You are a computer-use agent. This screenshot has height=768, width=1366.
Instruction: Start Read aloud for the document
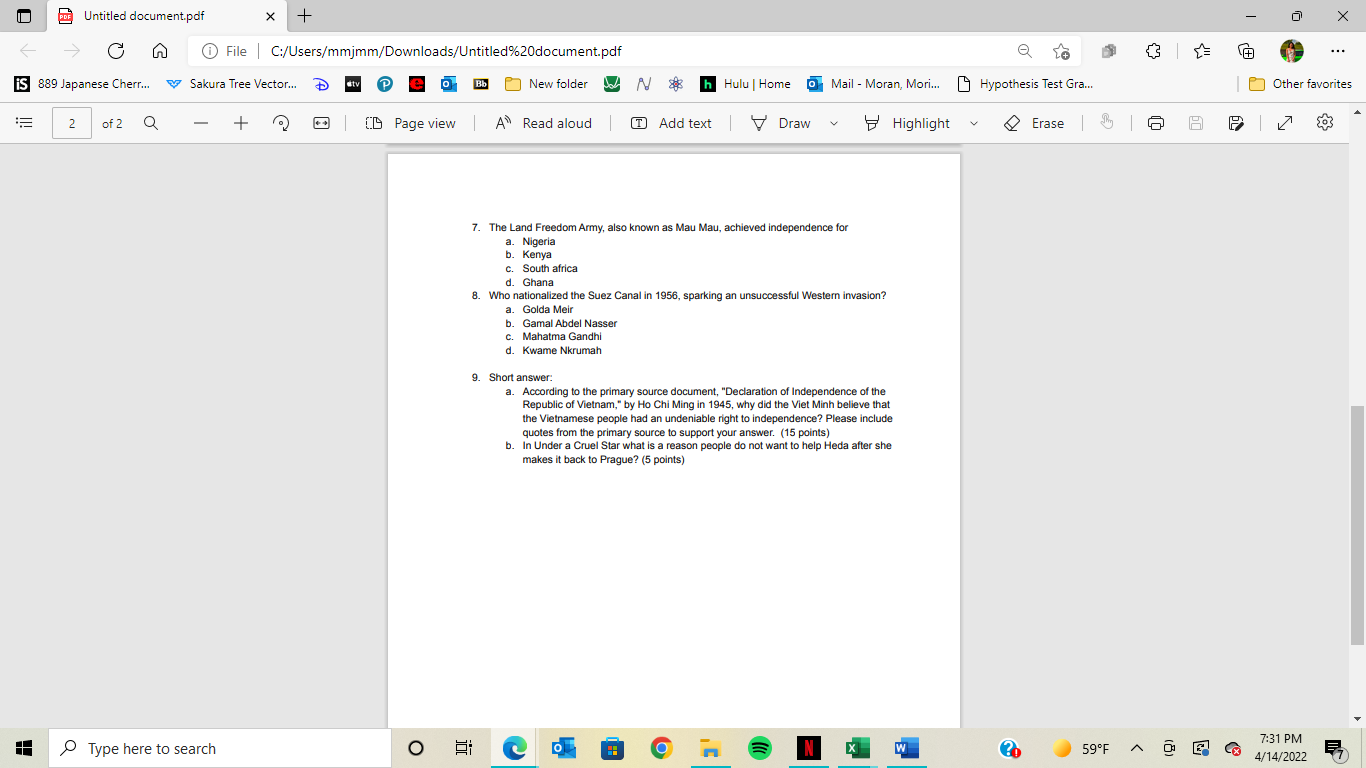pos(542,122)
